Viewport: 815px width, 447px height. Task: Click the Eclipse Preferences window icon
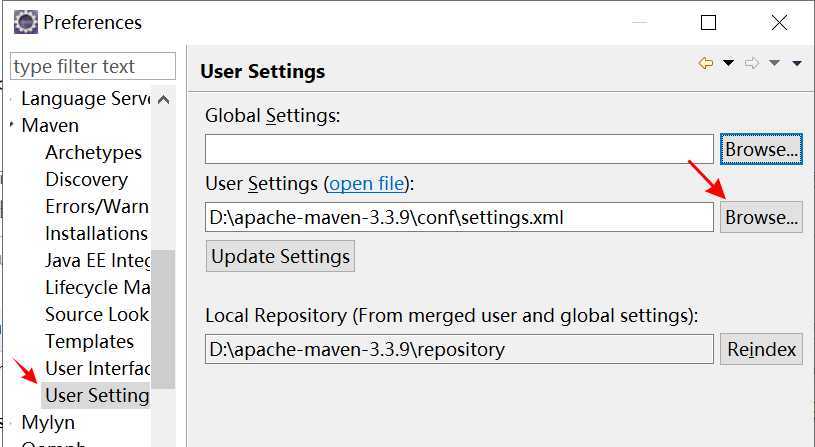click(26, 21)
